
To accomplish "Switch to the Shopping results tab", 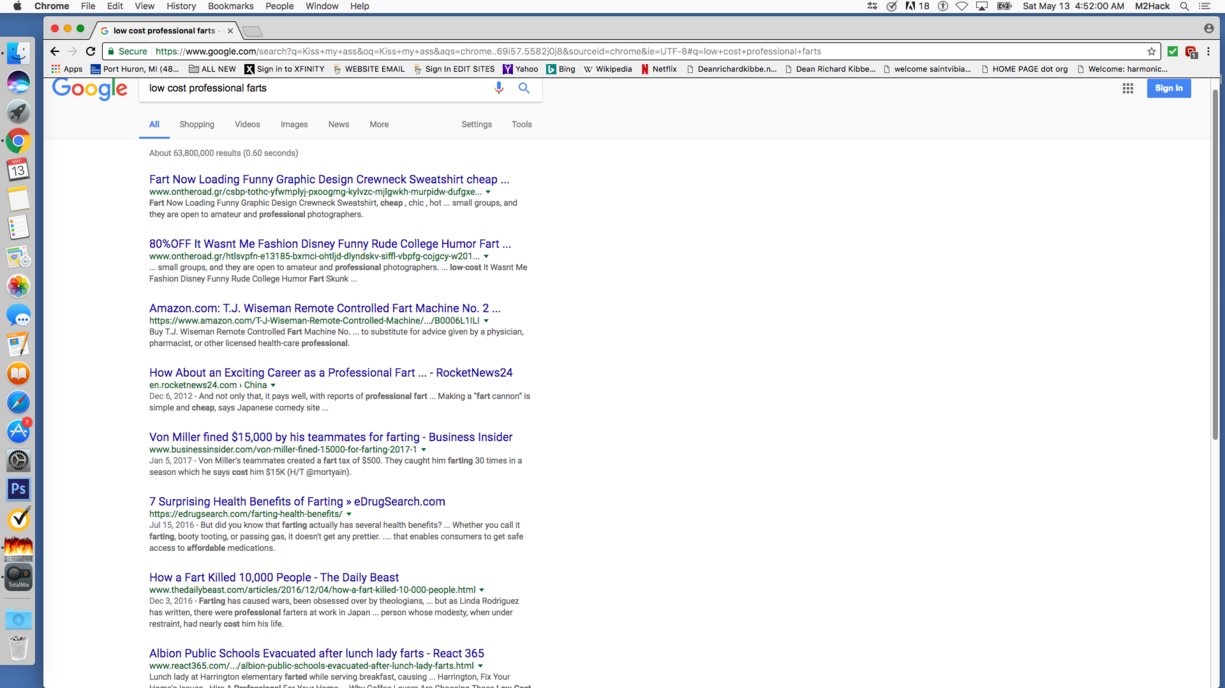I will pyautogui.click(x=197, y=125).
